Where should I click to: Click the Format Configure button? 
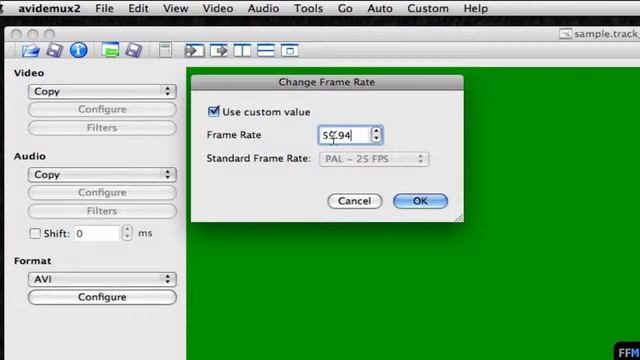[102, 297]
